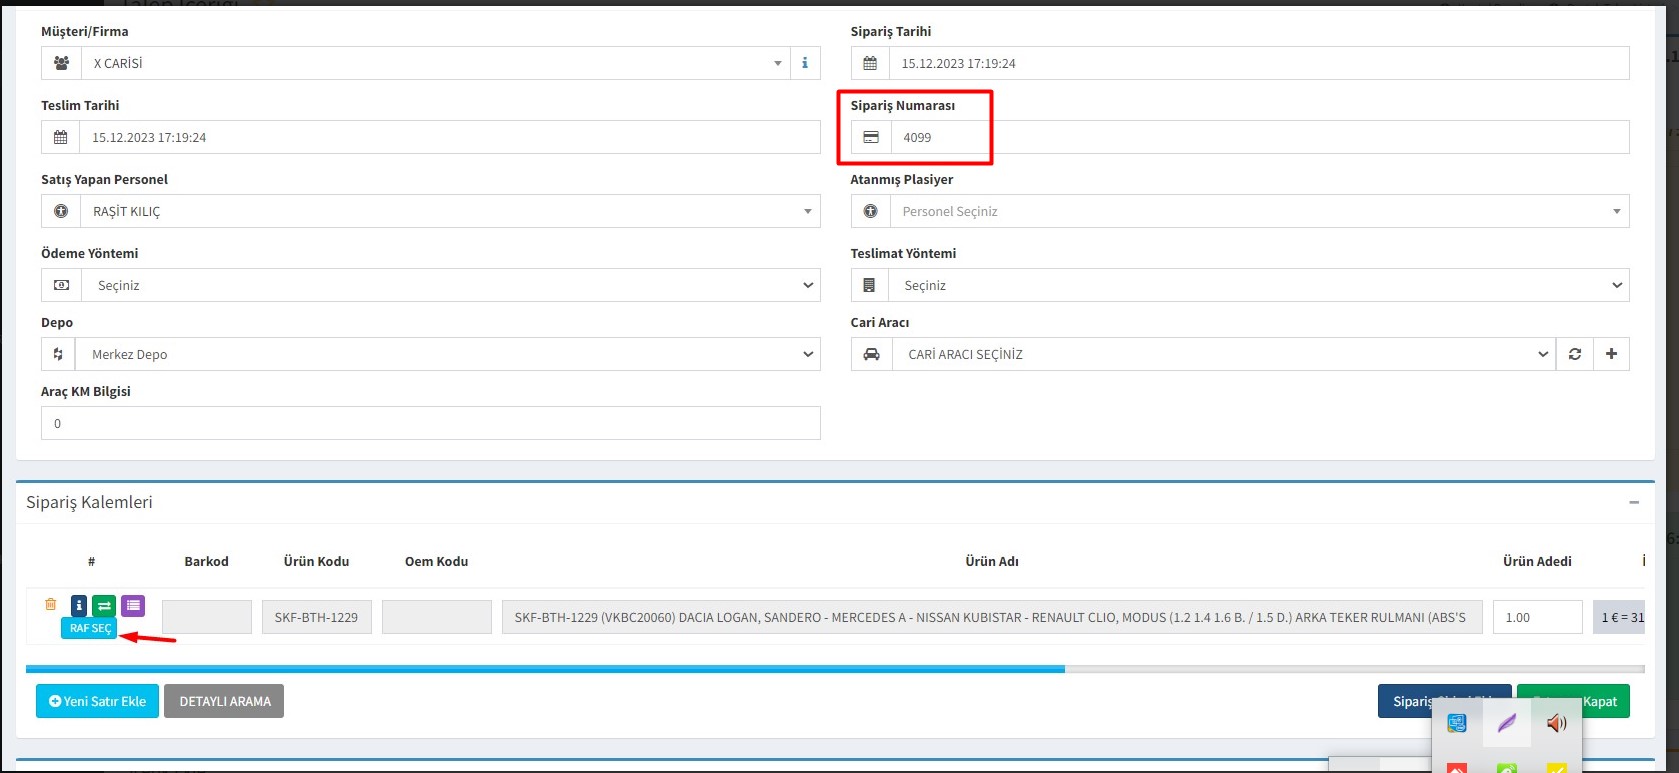Click customer info icon beside X CARİSİ
This screenshot has height=773, width=1679.
pyautogui.click(x=805, y=63)
